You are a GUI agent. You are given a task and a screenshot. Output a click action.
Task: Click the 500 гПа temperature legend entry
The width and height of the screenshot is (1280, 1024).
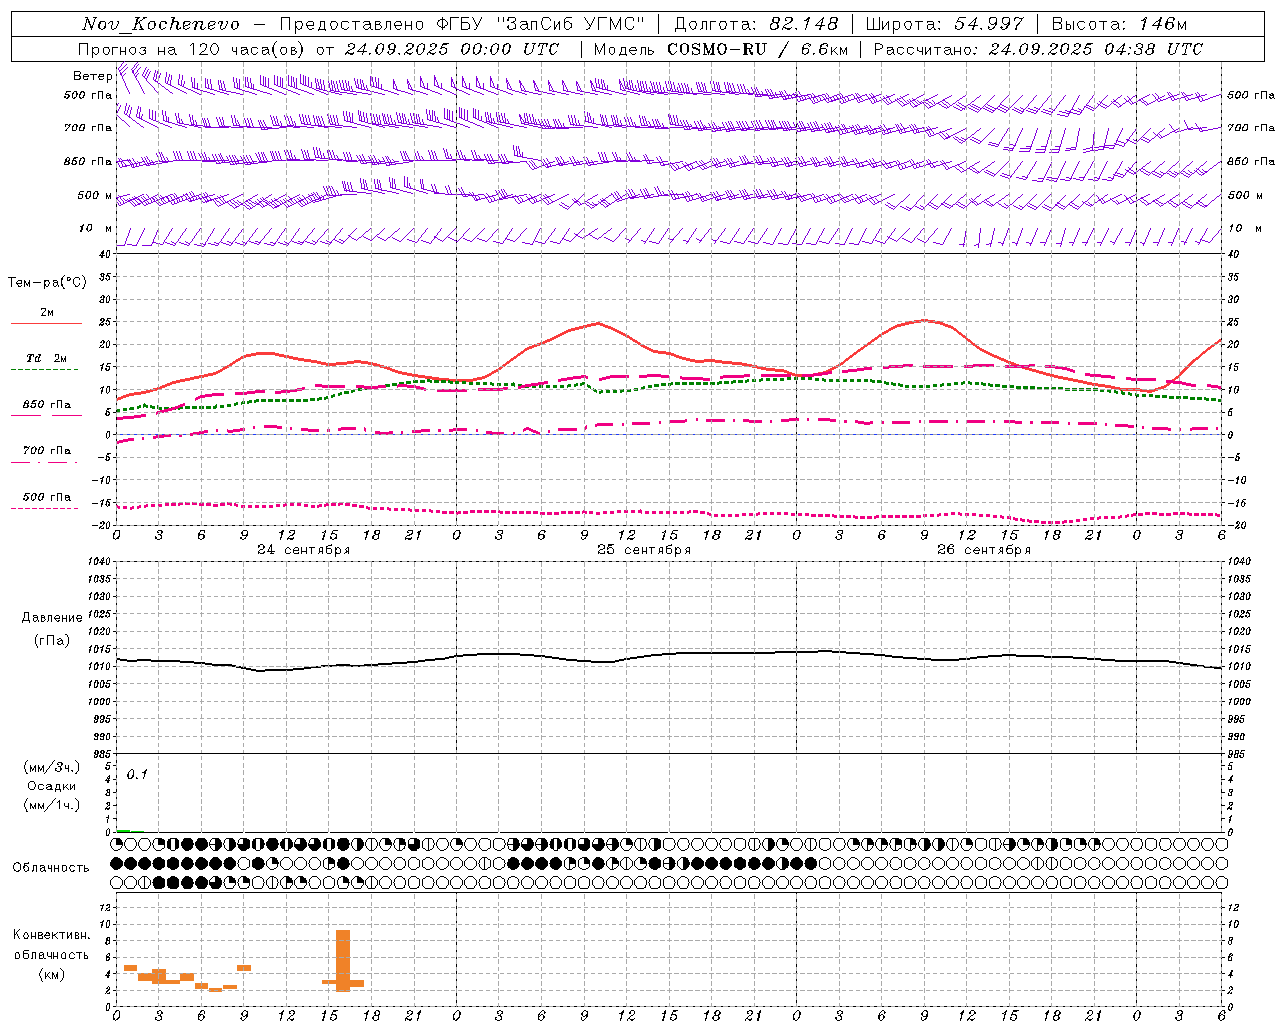45,501
